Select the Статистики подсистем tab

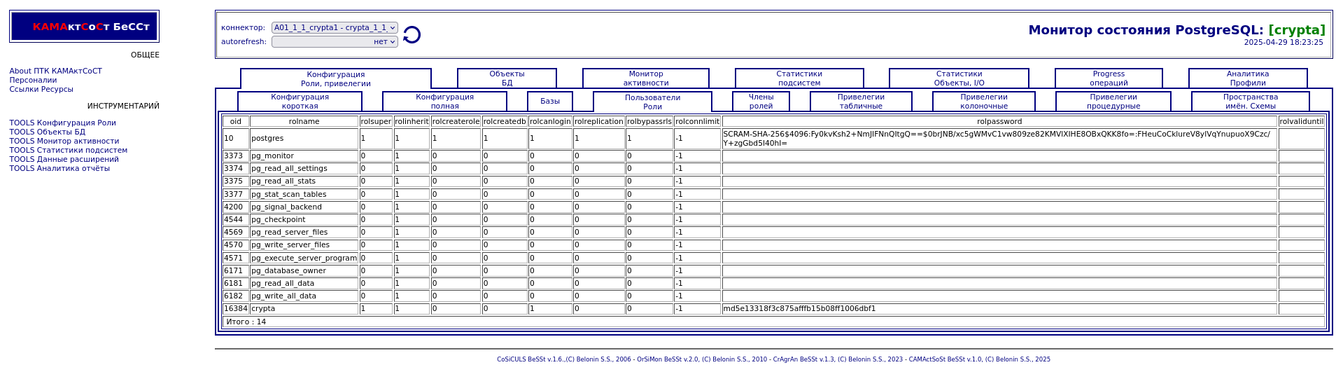[799, 78]
